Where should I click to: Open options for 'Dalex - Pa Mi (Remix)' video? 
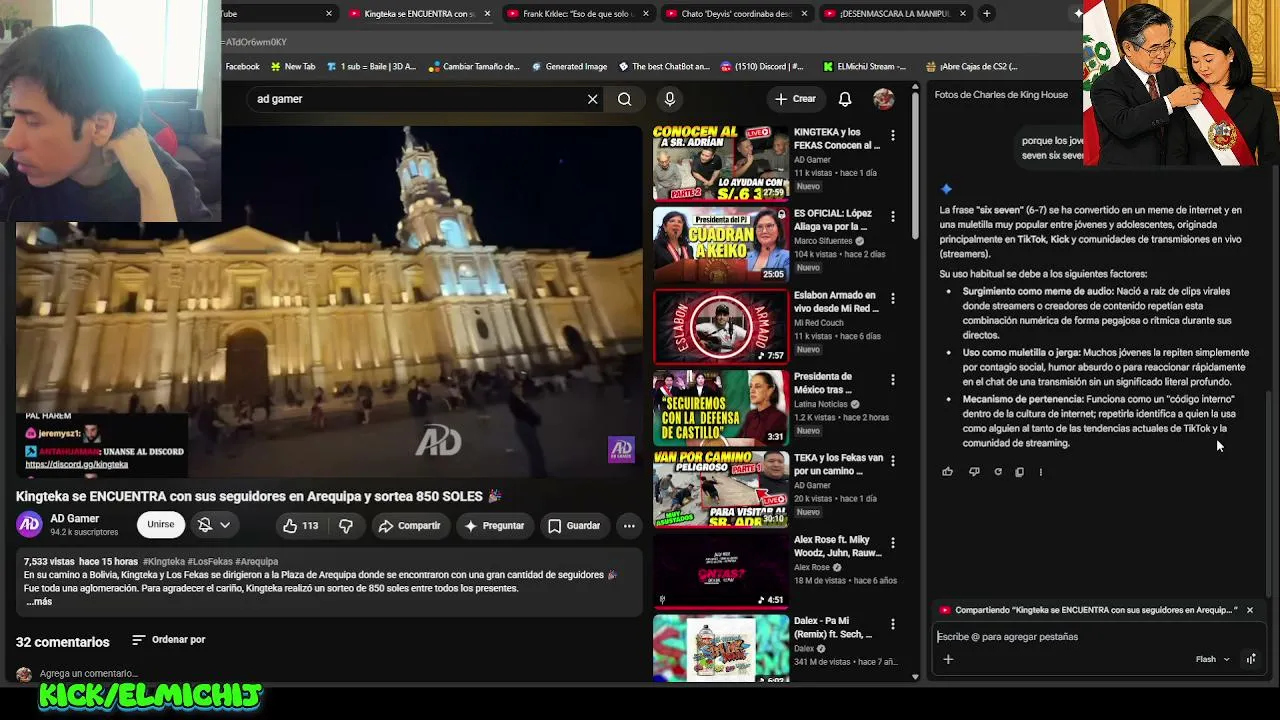pos(893,624)
